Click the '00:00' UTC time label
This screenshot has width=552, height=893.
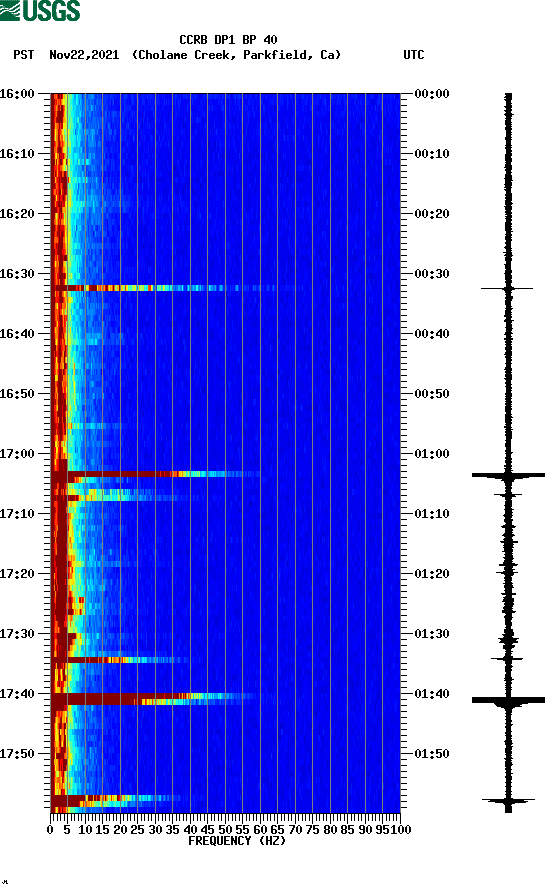click(432, 93)
